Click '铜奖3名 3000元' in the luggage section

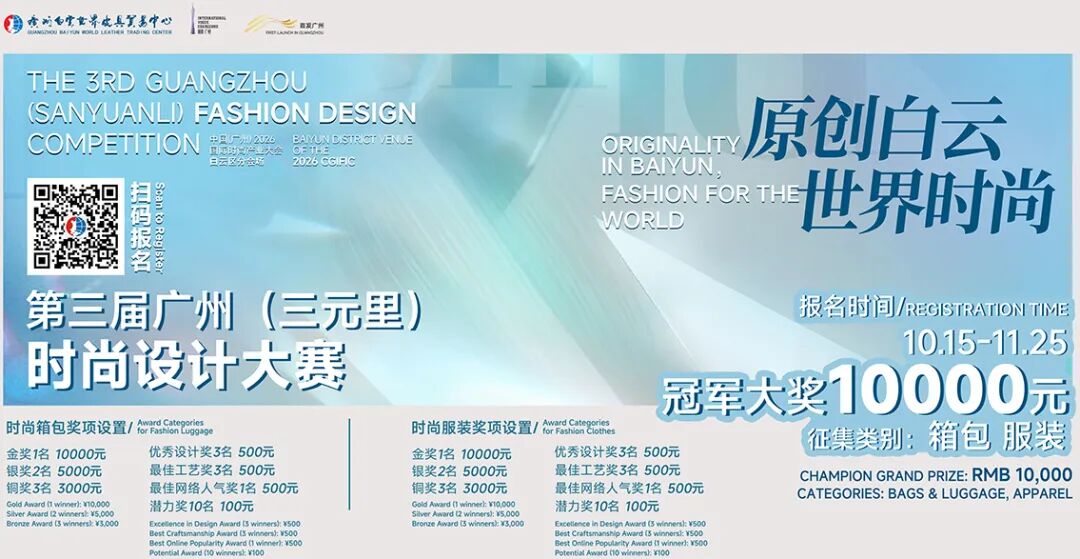pyautogui.click(x=54, y=489)
